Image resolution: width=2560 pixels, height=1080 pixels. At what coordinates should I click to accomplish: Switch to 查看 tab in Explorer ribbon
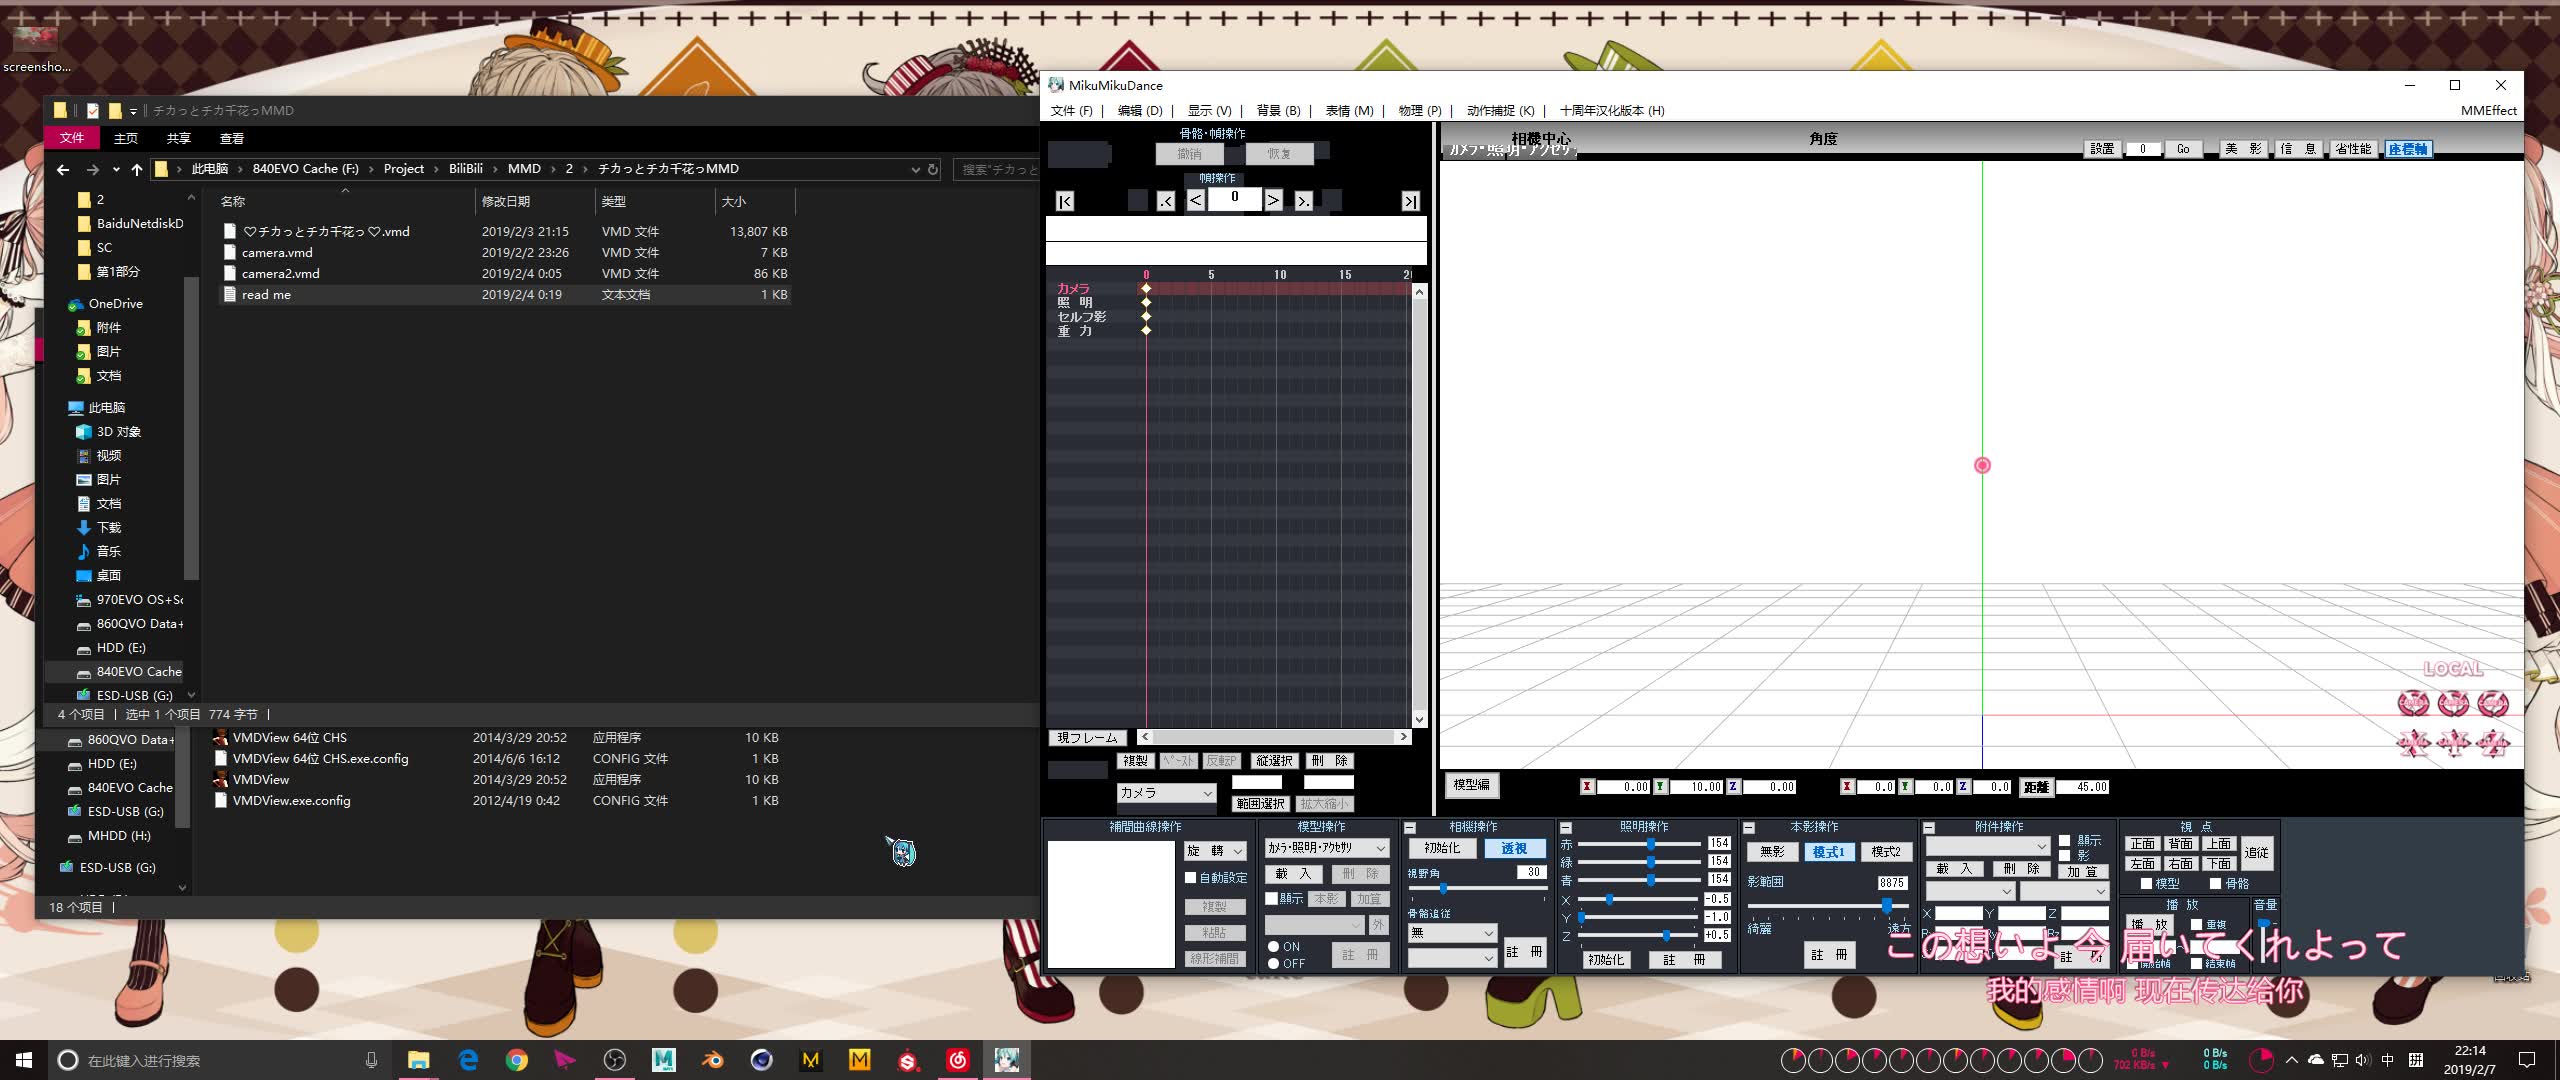tap(232, 138)
